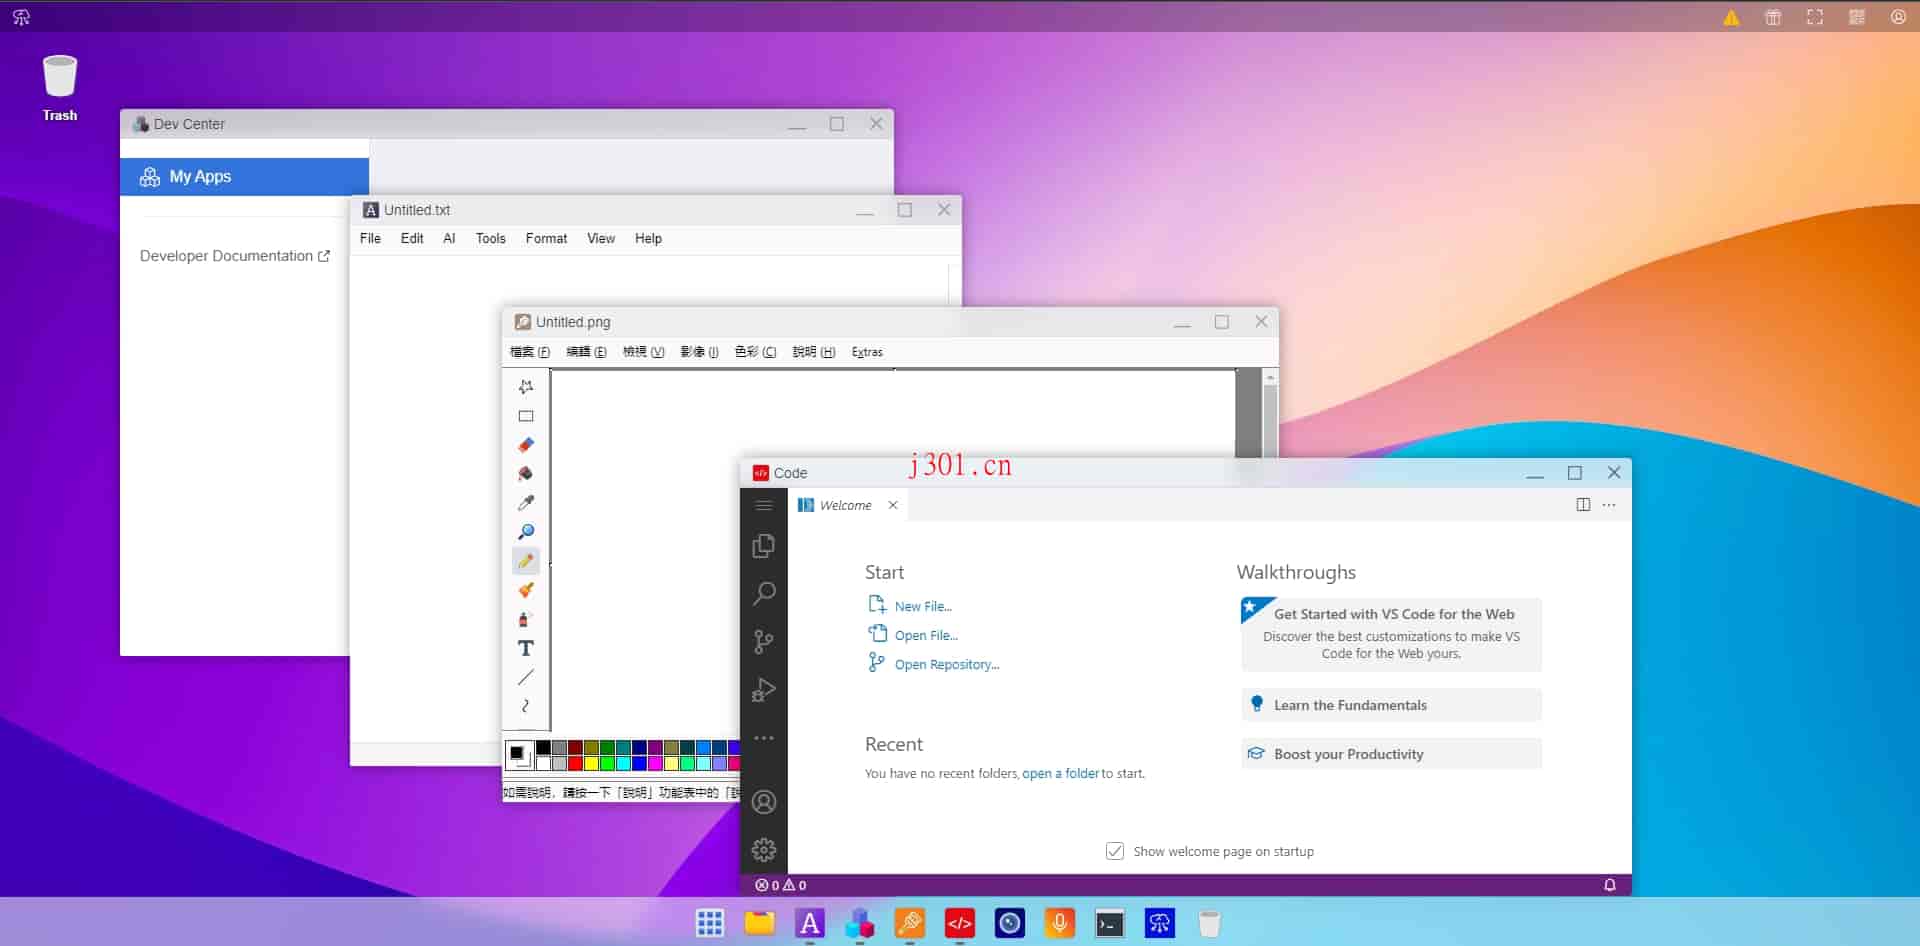Select the Magnifier tool in paint
Screen dimensions: 1920x946
(x=526, y=532)
